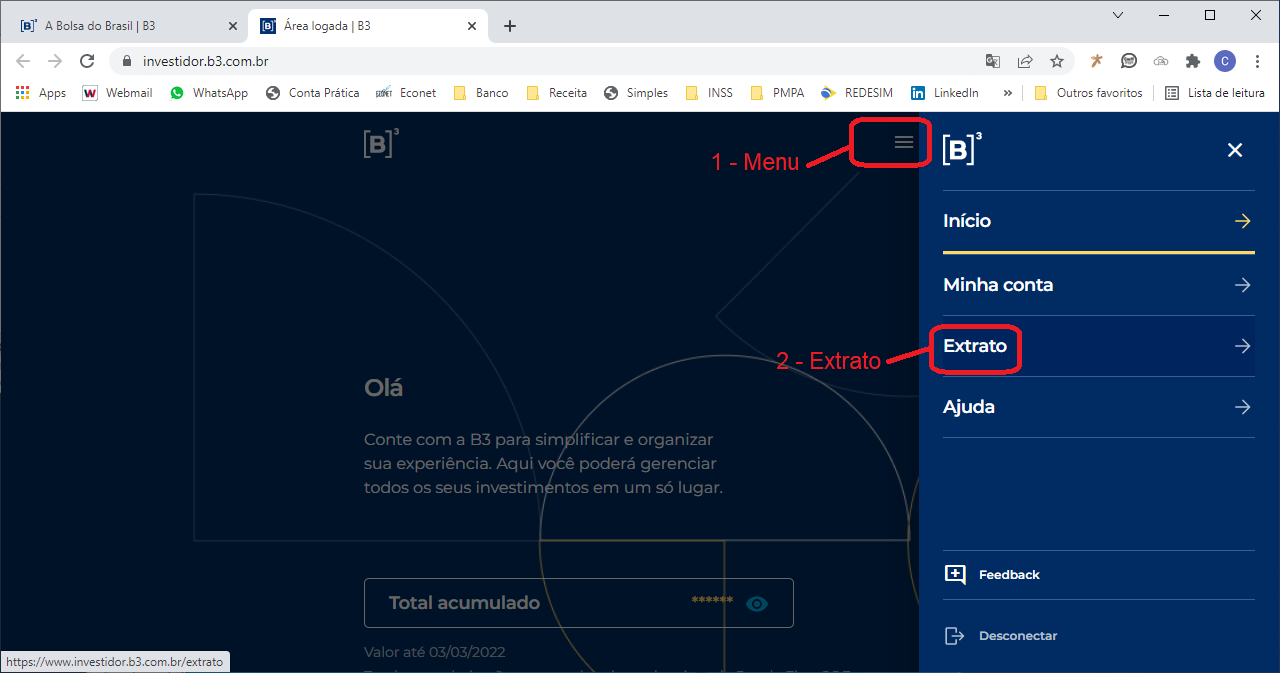Expand the Banco bookmark folder
The height and width of the screenshot is (688, 1280).
point(481,93)
